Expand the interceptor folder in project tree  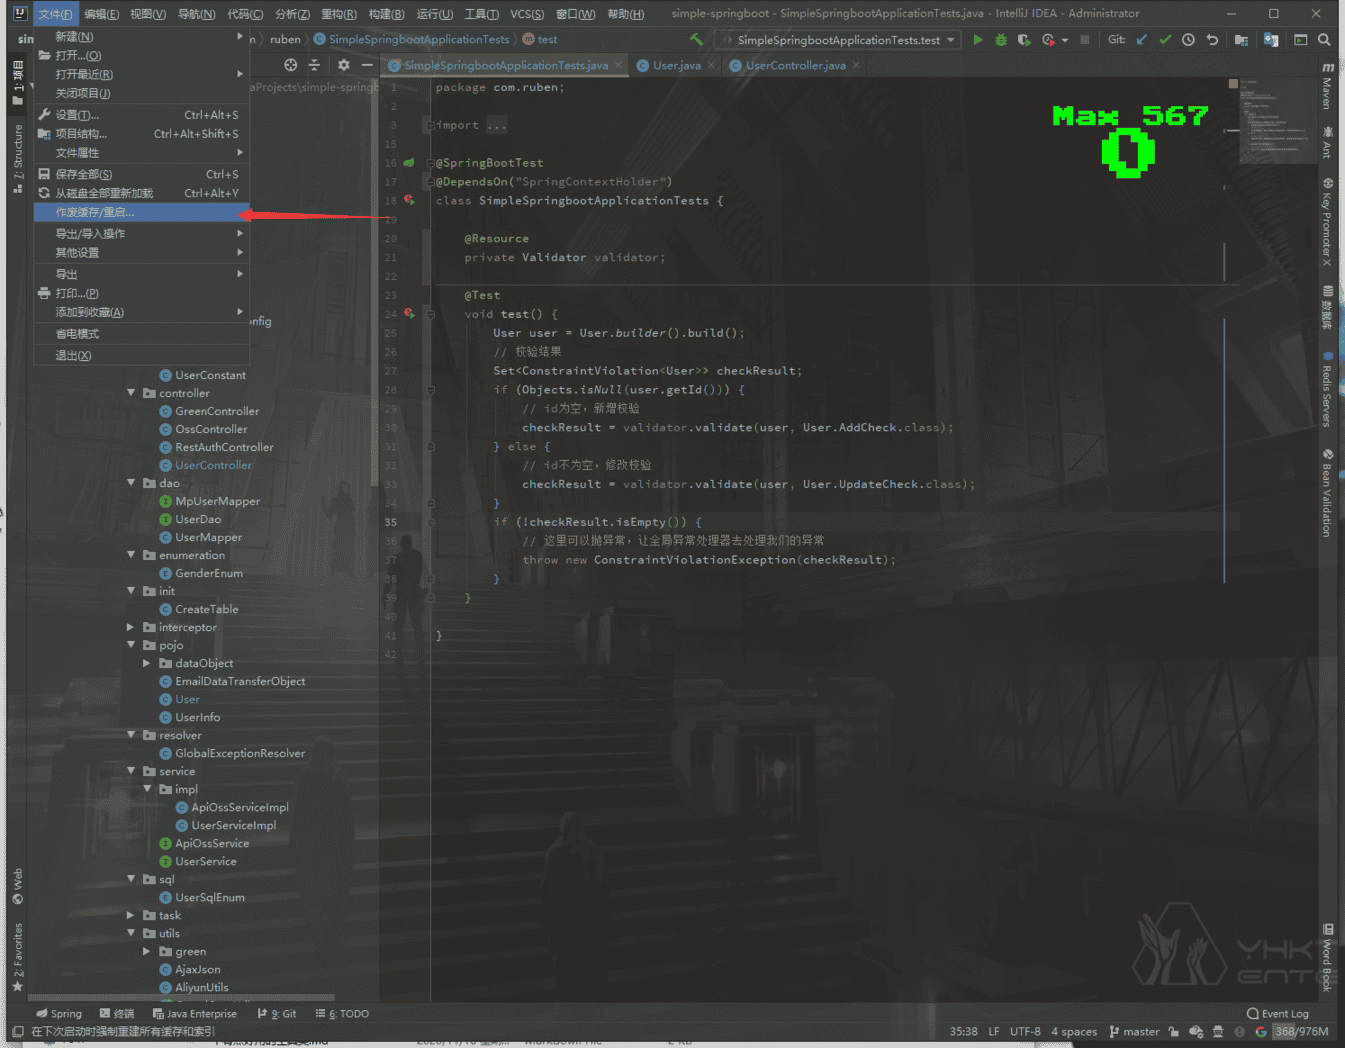[131, 627]
